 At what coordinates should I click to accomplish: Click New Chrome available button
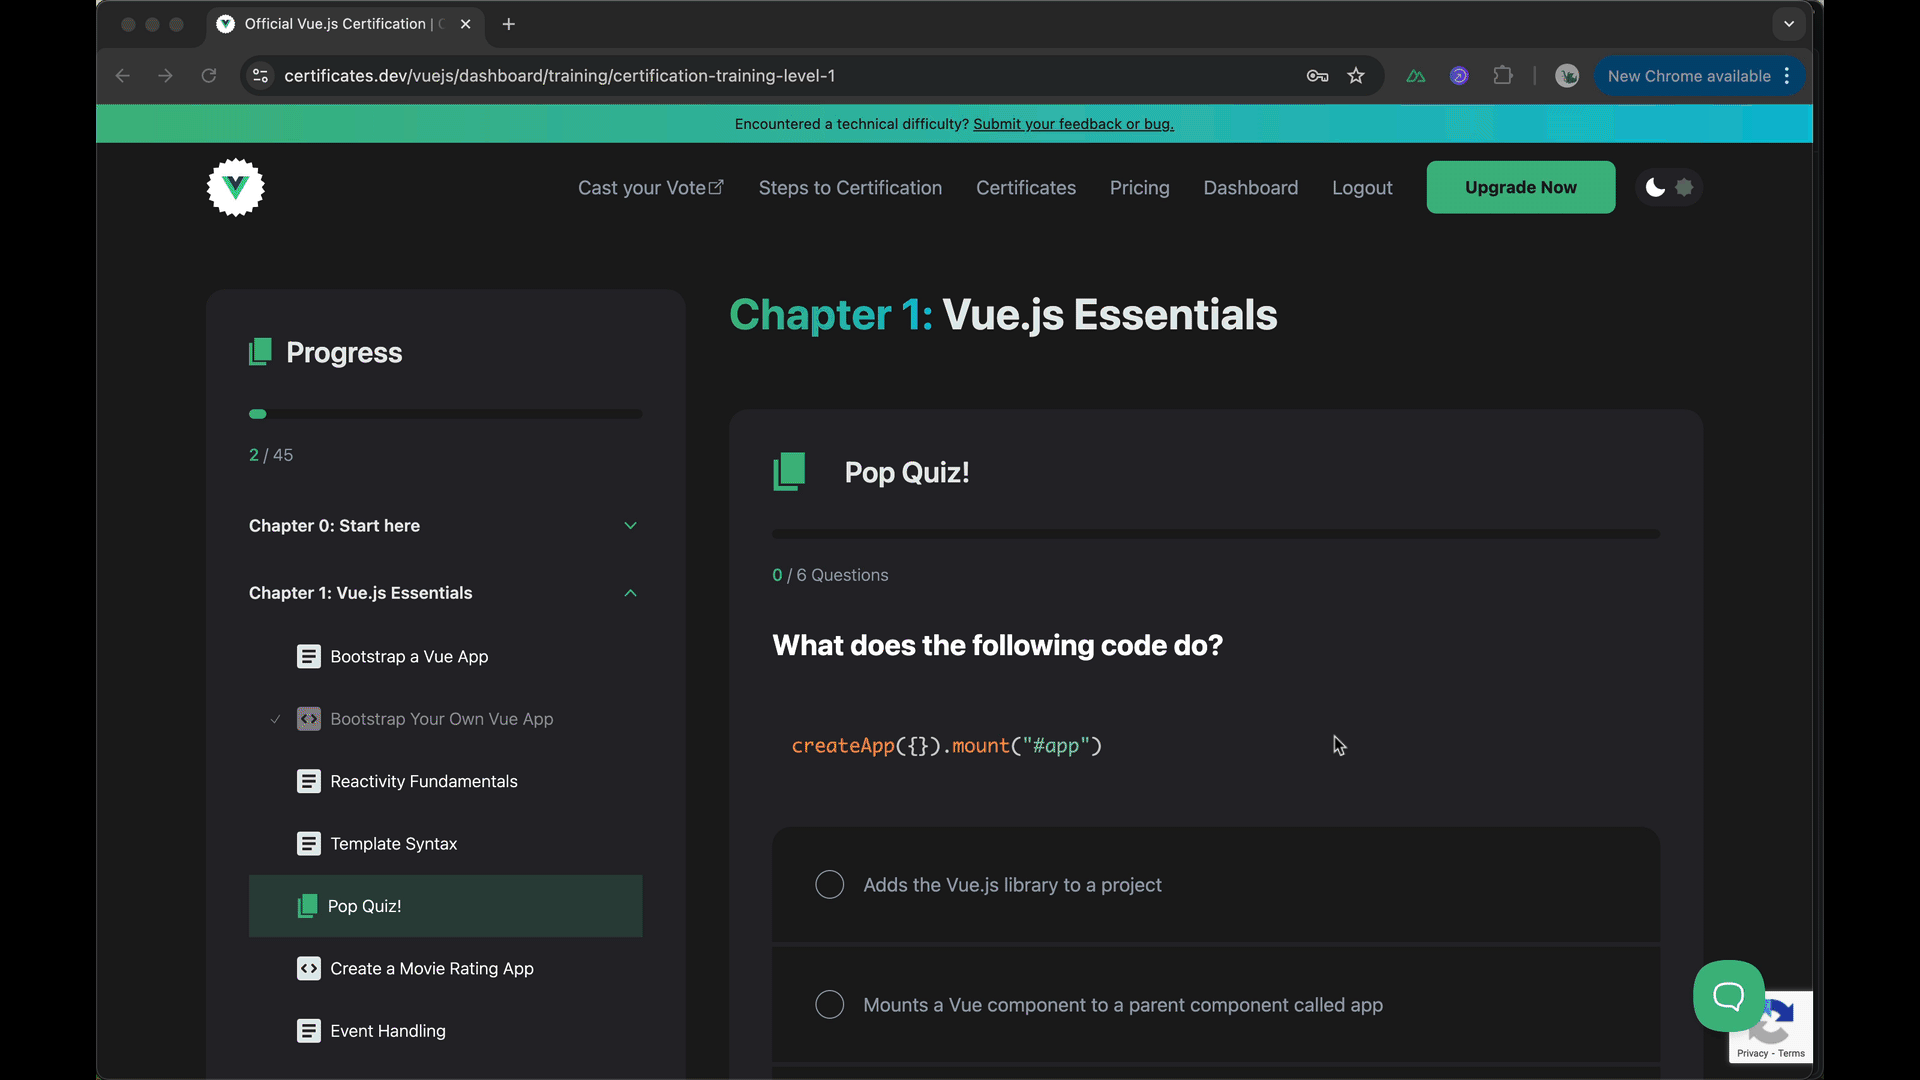(x=1699, y=76)
